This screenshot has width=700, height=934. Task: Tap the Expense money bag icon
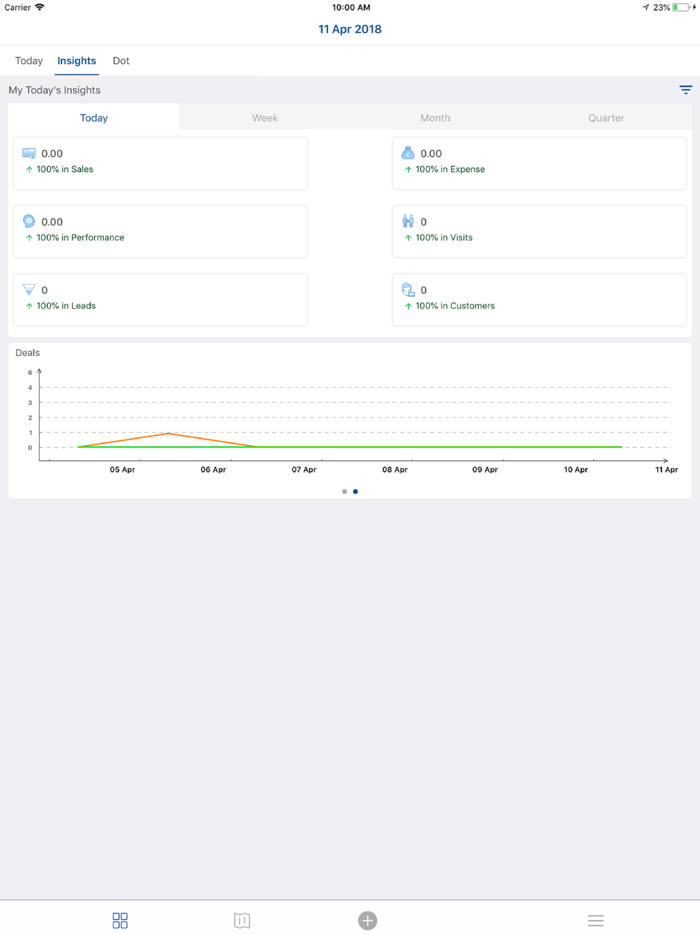tap(408, 153)
